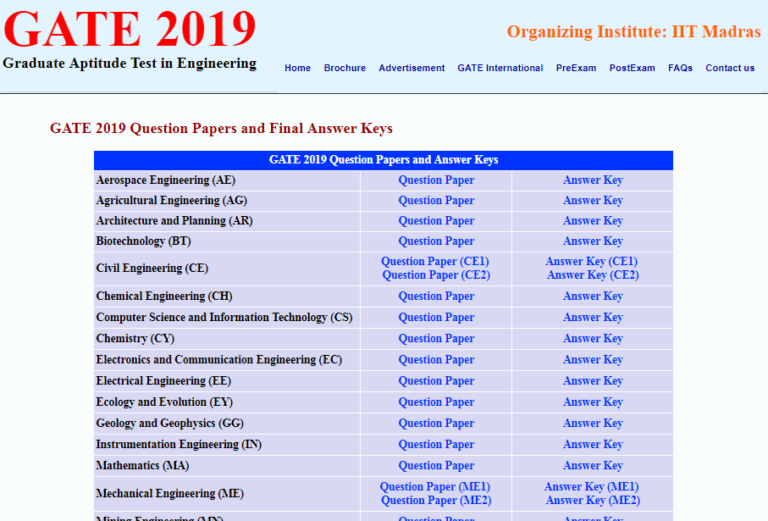Image resolution: width=768 pixels, height=521 pixels.
Task: Select 'Agricultural Engineering (AG)' cell text
Action: pos(171,200)
